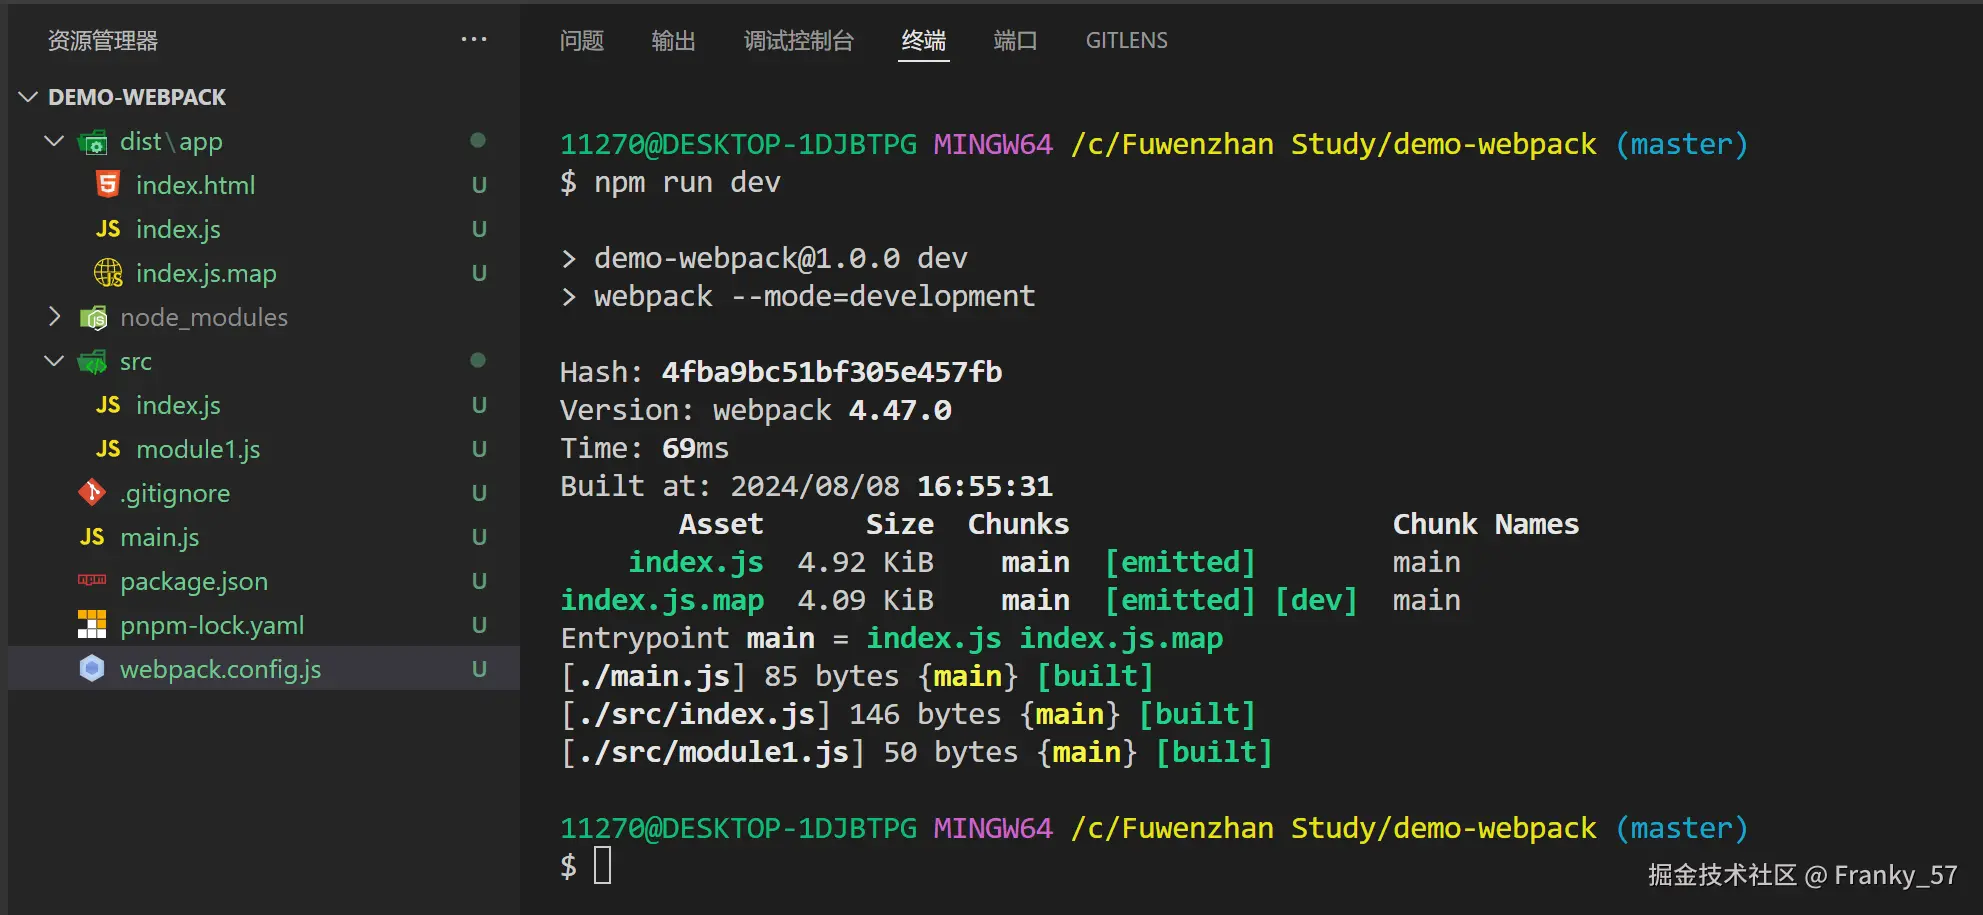Click 'demo-webpack@1.0.0 dev' output line

(x=781, y=258)
